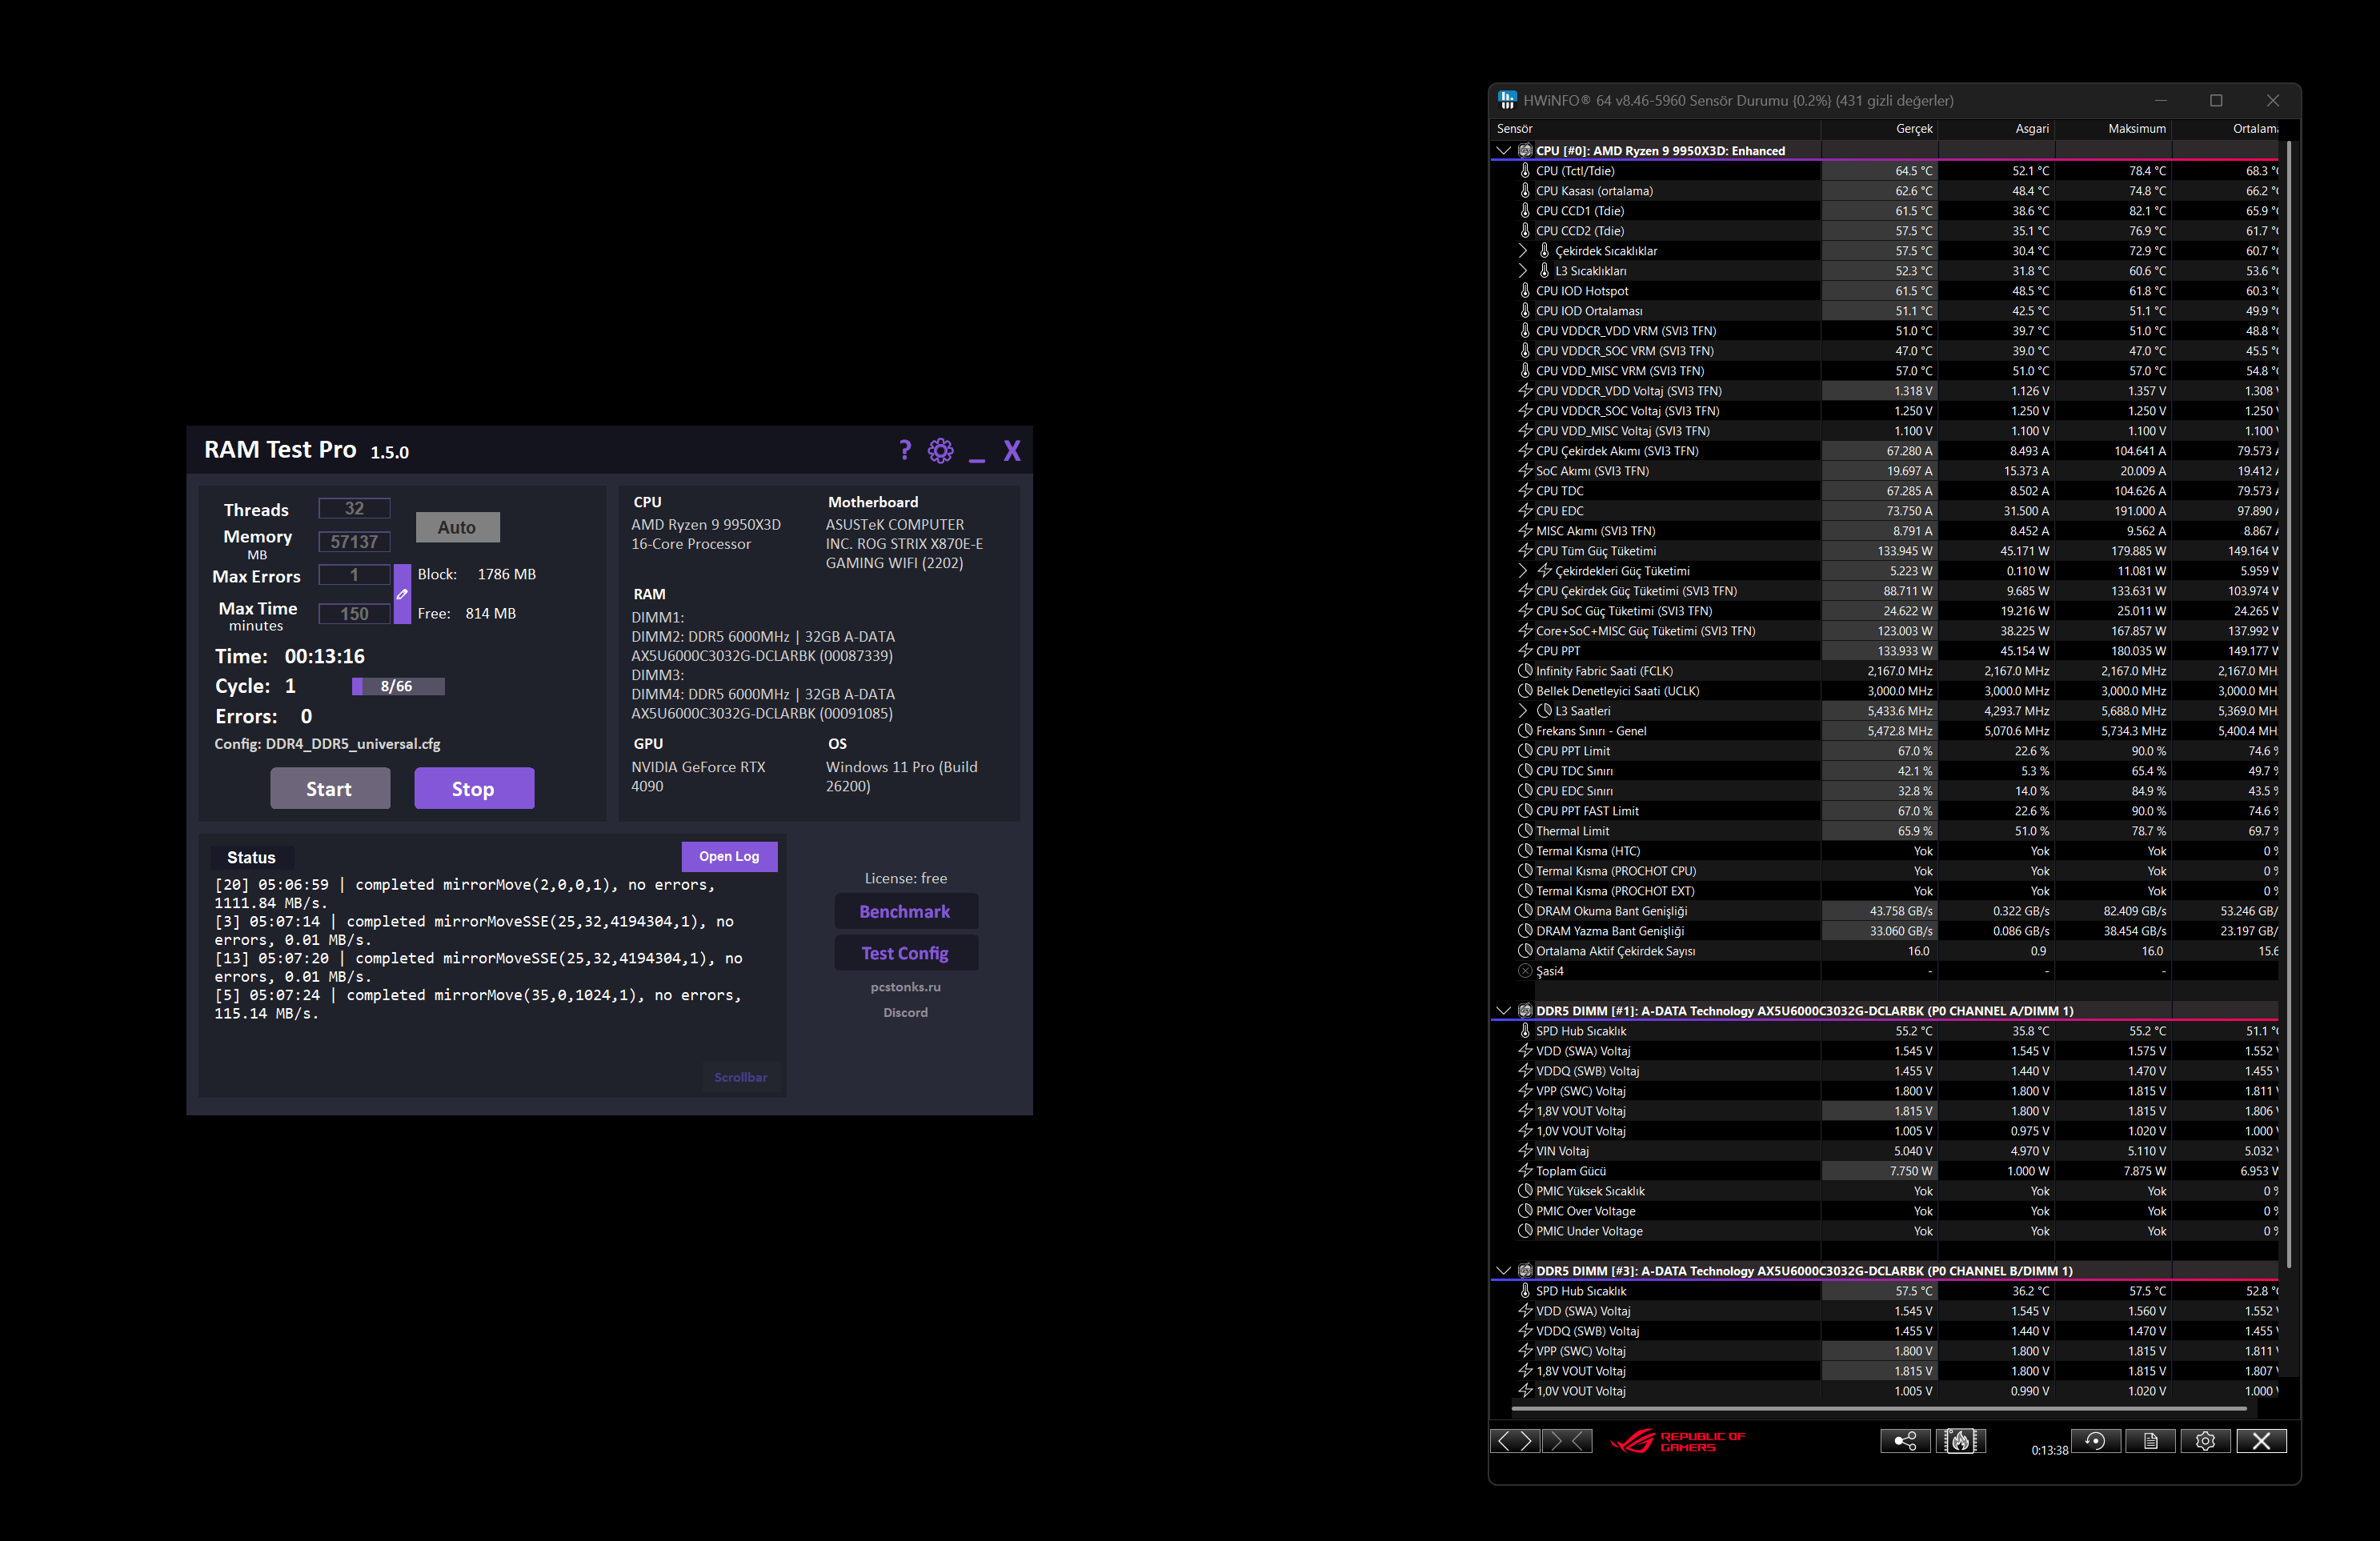Click thermometer icon beside CPU (Tctl/Tdie)
This screenshot has height=1541, width=2380.
point(1525,171)
